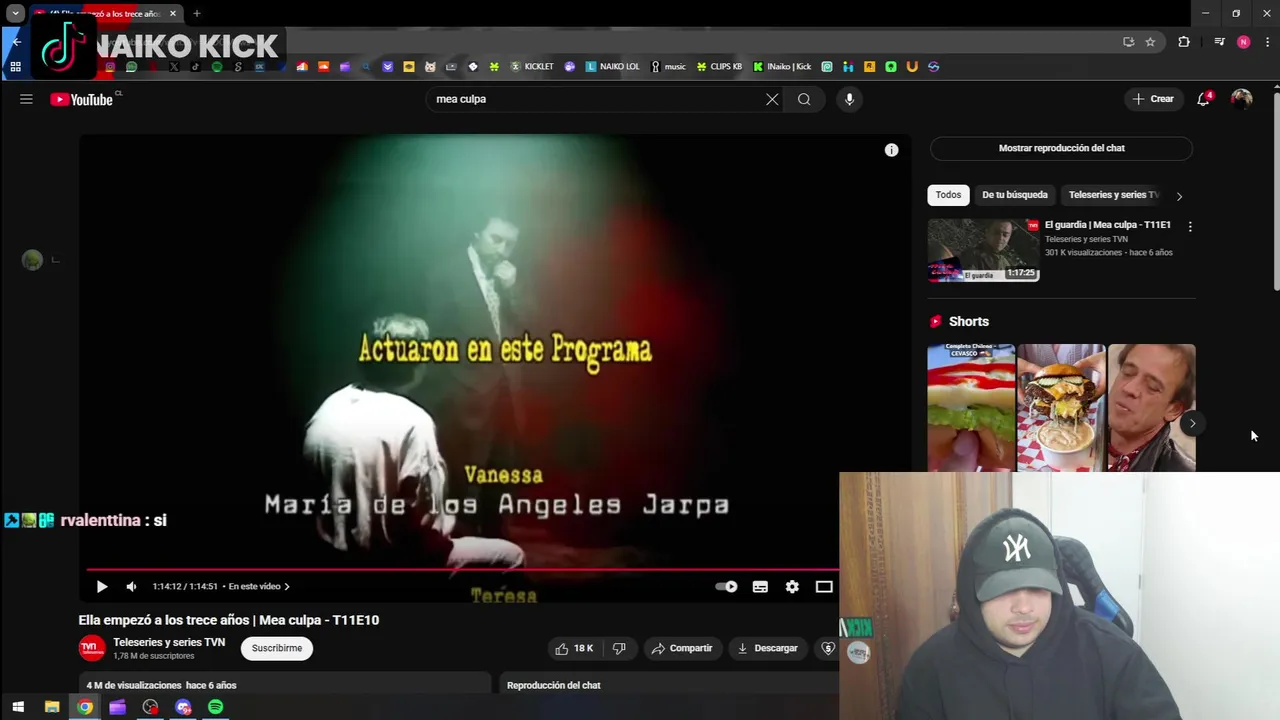Open 'El guardia' video thumbnail
This screenshot has width=1280, height=720.
pos(983,250)
